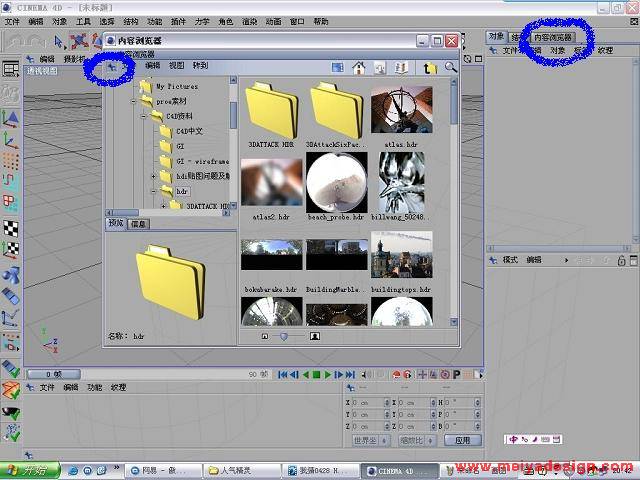Image resolution: width=640 pixels, height=480 pixels.
Task: Select the checker texture axis mode icon
Action: [11, 250]
